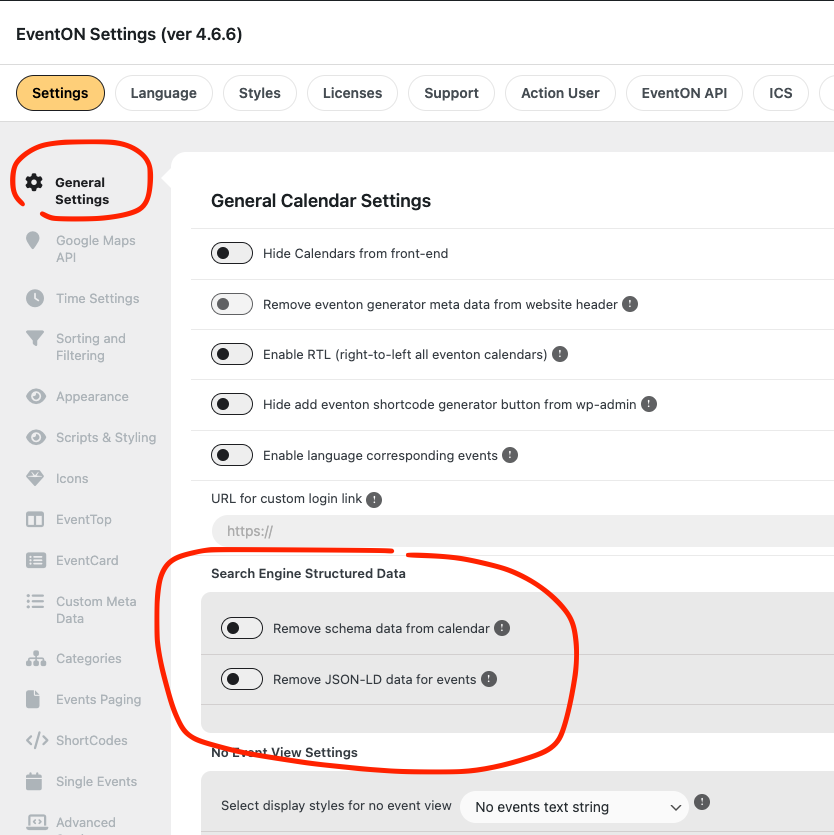The height and width of the screenshot is (835, 834).
Task: Go to Events Paging section label
Action: (99, 699)
